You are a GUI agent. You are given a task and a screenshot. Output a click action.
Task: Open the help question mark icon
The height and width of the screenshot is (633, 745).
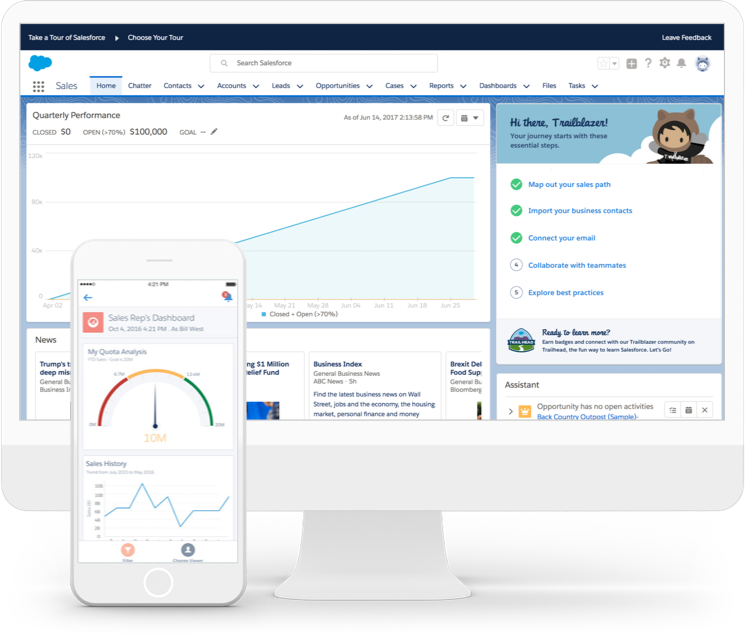coord(648,63)
